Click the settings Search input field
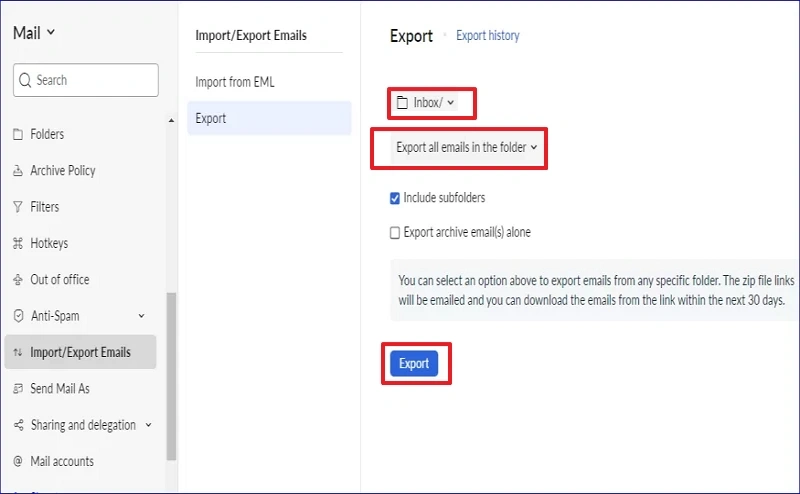Screen dimensions: 800x494 click(86, 80)
